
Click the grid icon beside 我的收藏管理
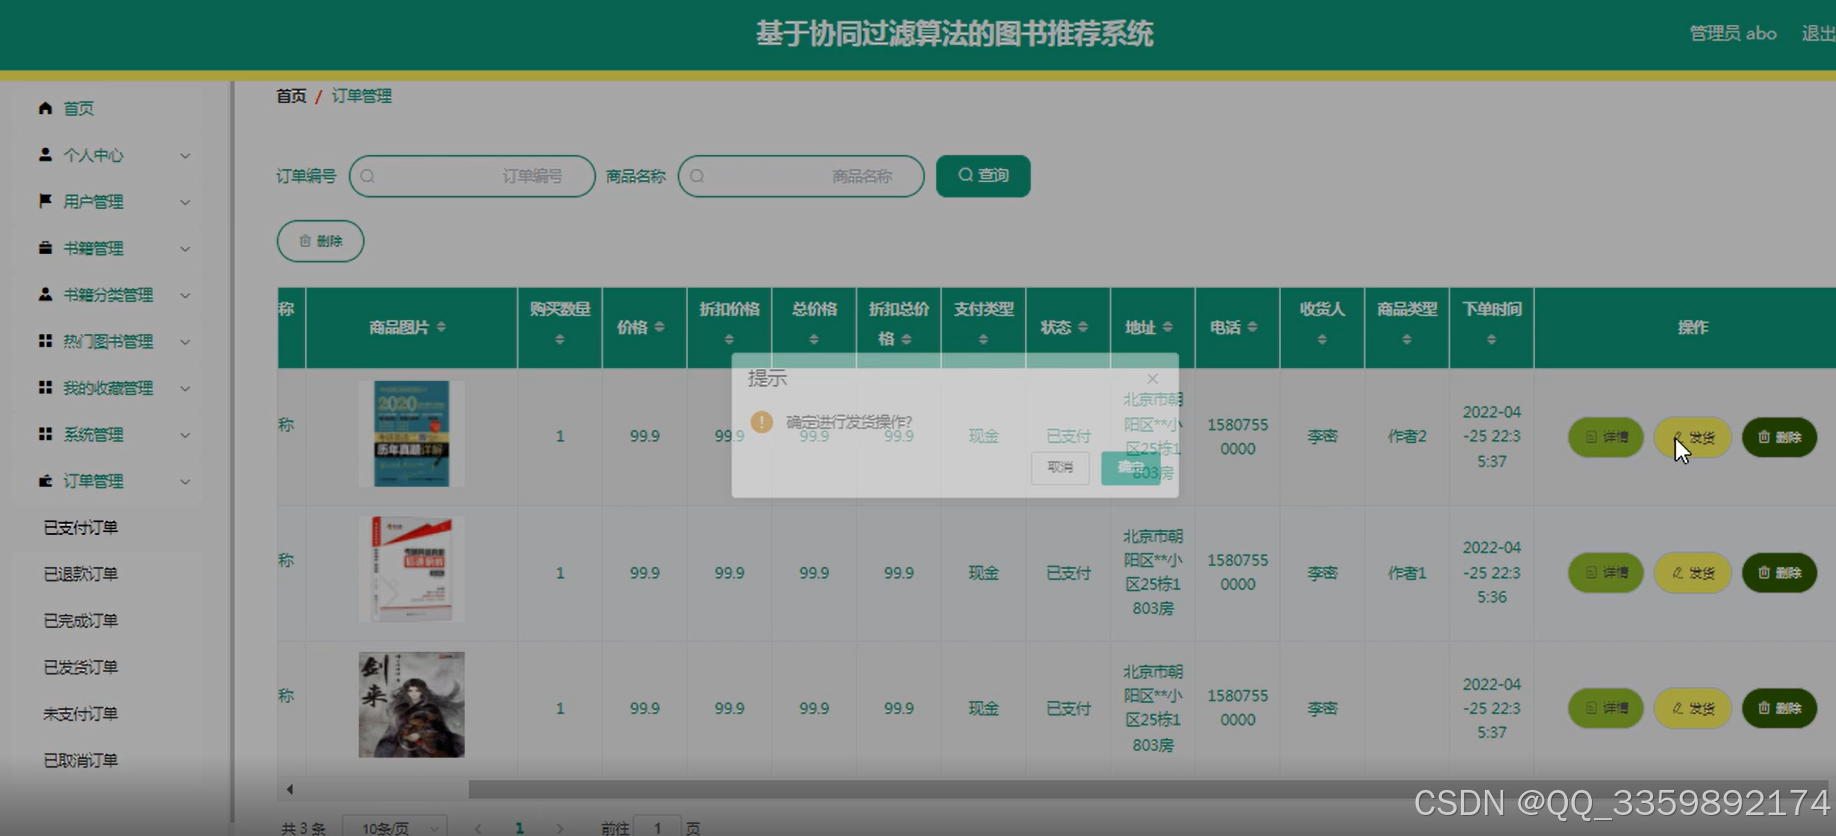[x=45, y=387]
